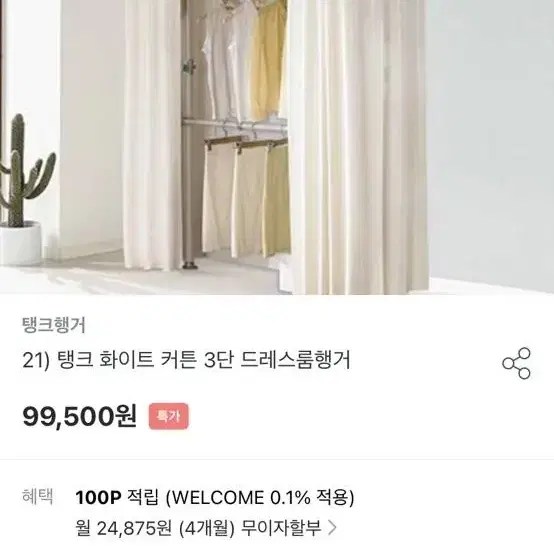
Task: Tap the red 특가 badge
Action: pyautogui.click(x=169, y=417)
